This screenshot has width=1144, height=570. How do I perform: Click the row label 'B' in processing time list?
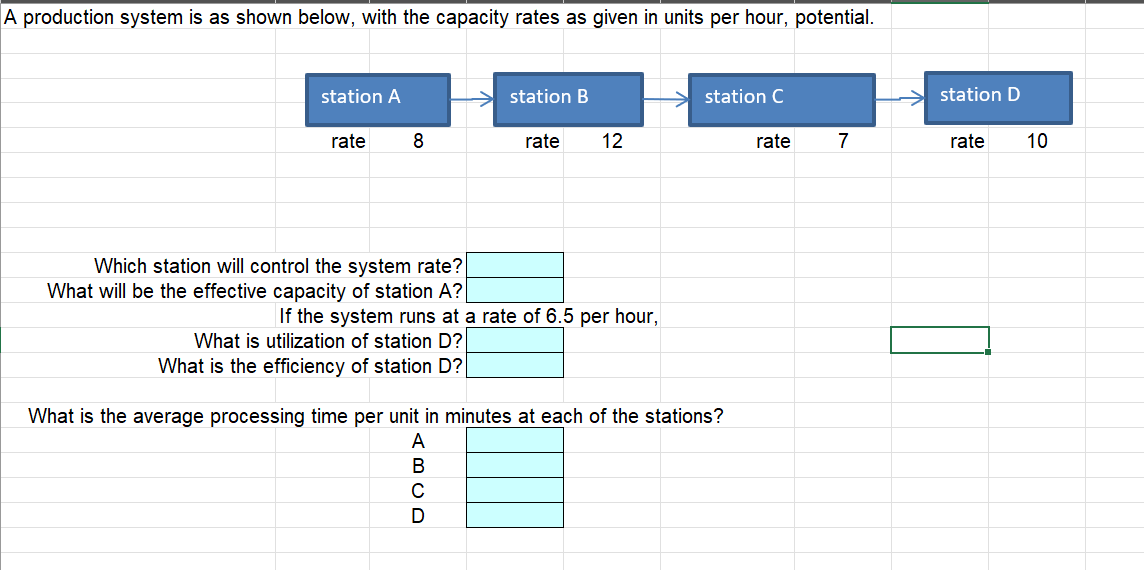(417, 466)
